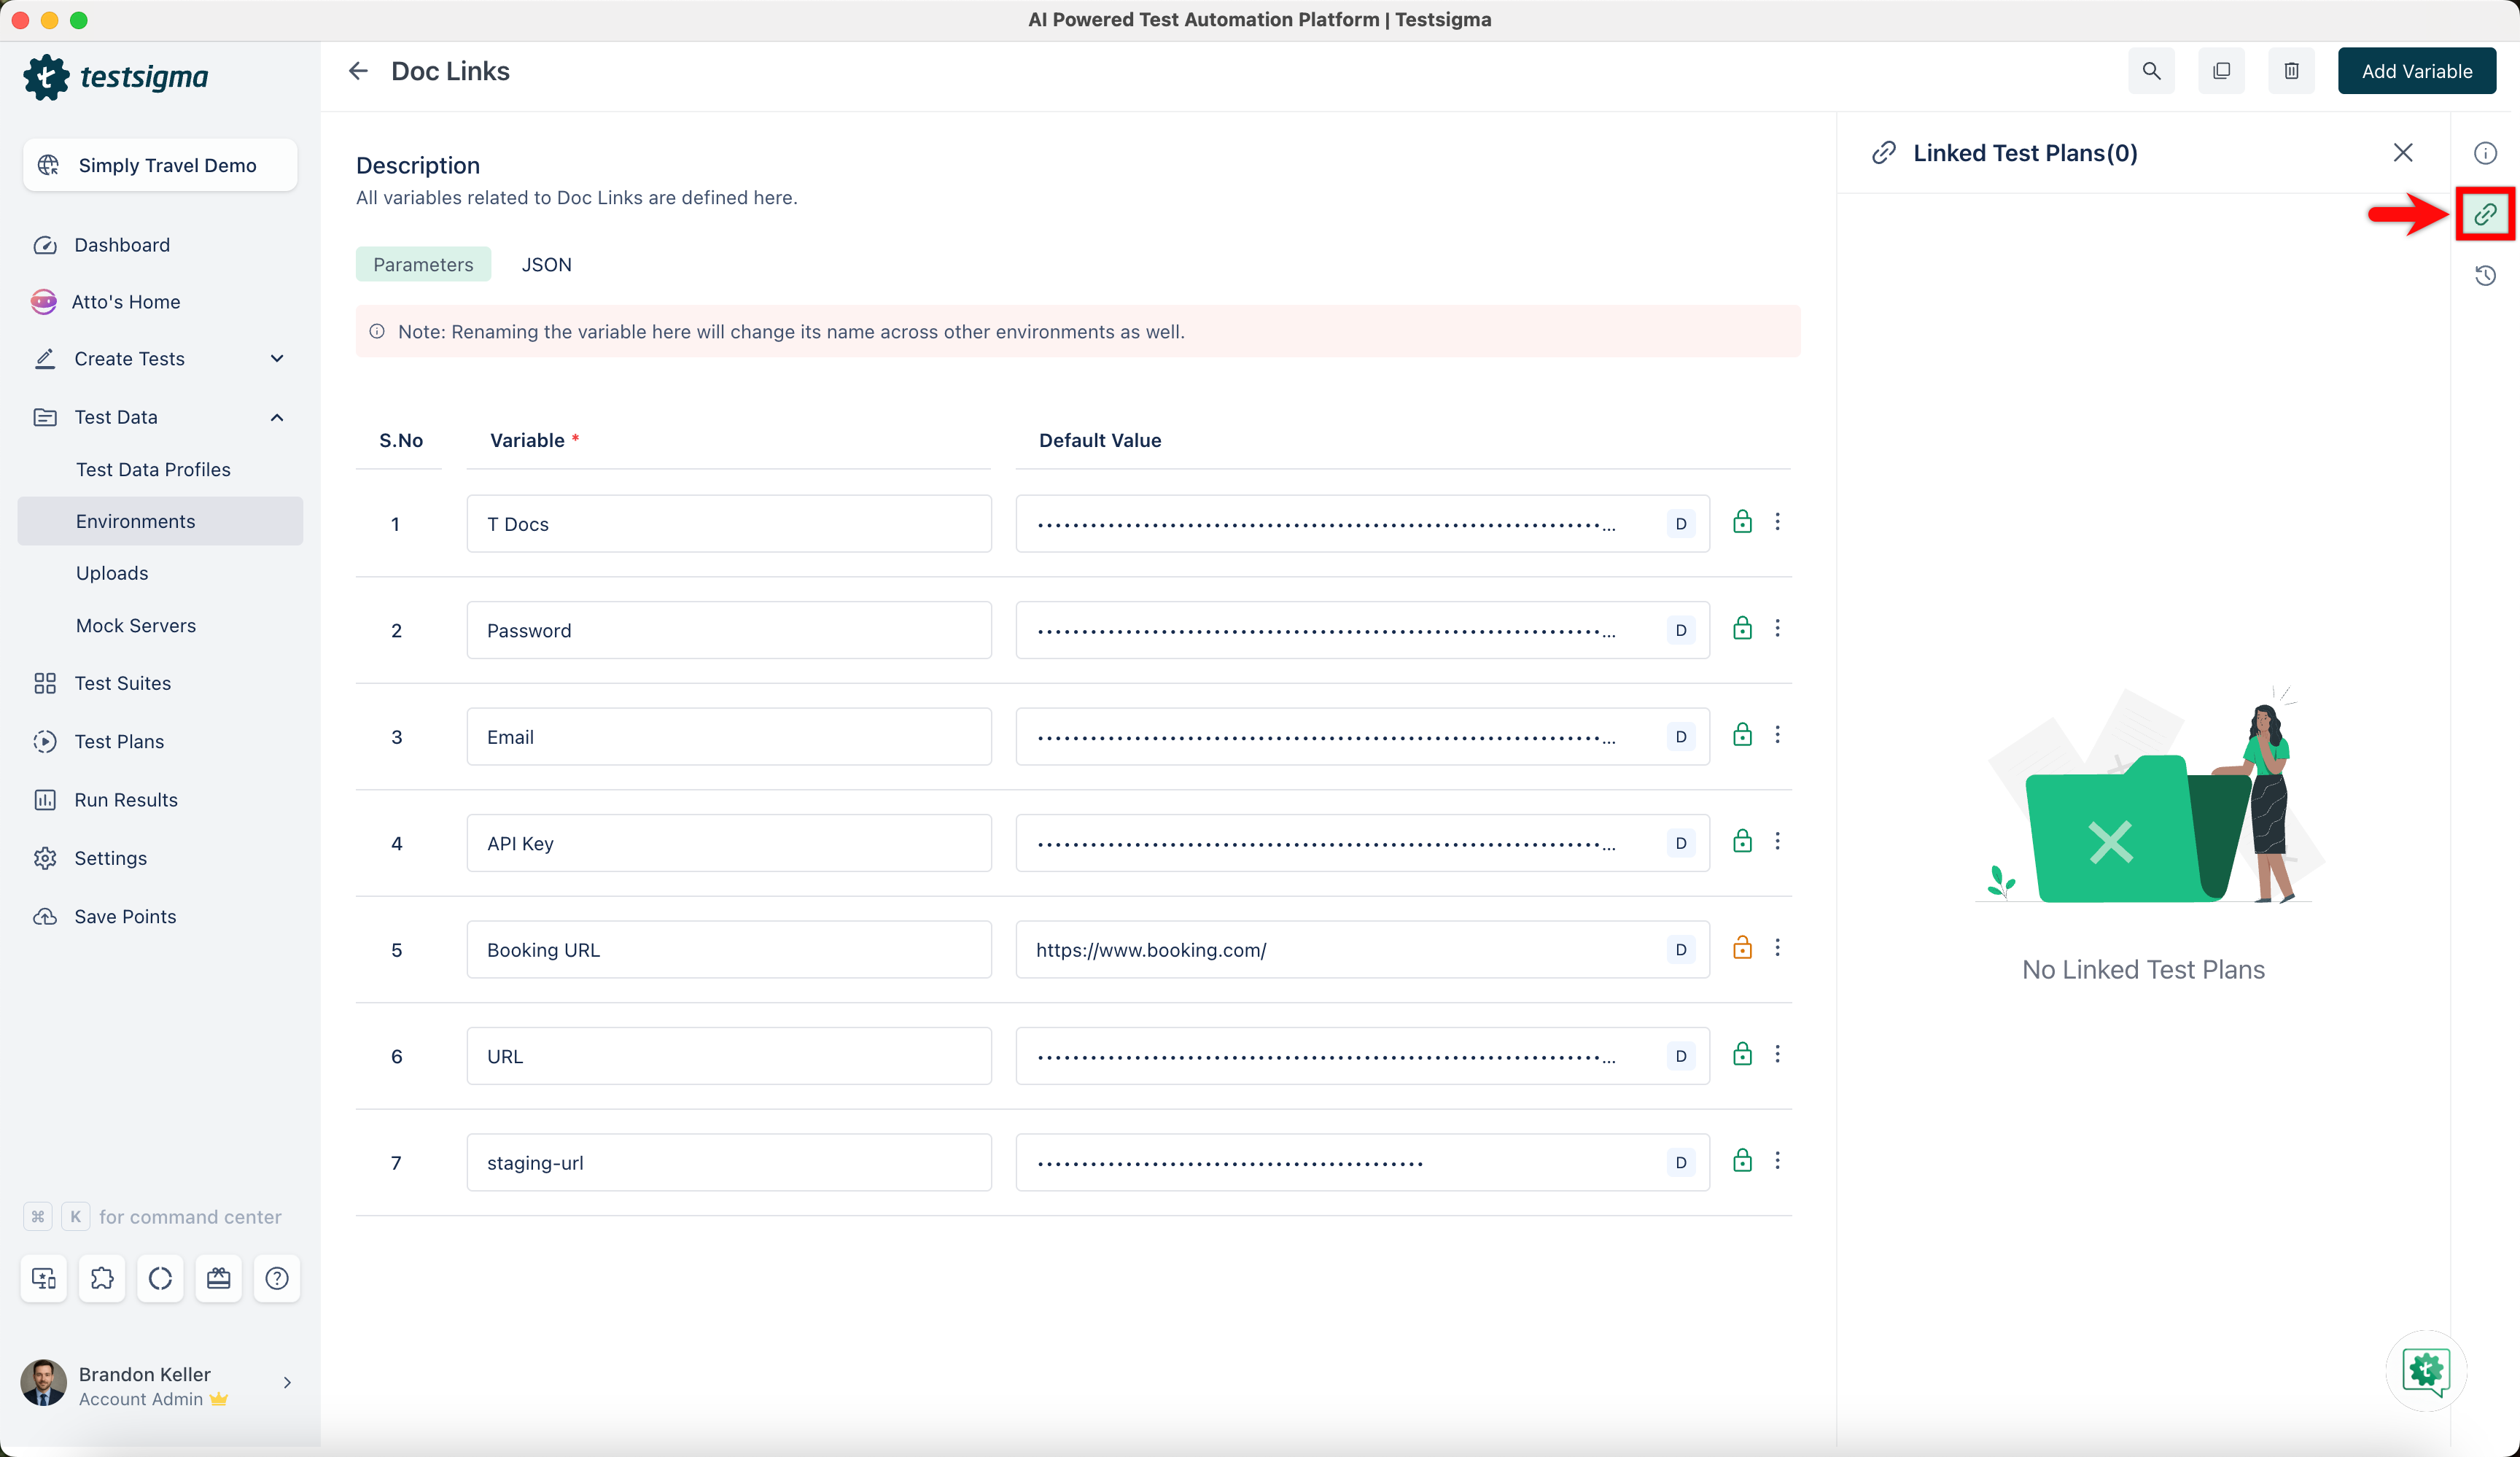The image size is (2520, 1457).
Task: Go to Dashboard in sidebar
Action: pyautogui.click(x=122, y=245)
